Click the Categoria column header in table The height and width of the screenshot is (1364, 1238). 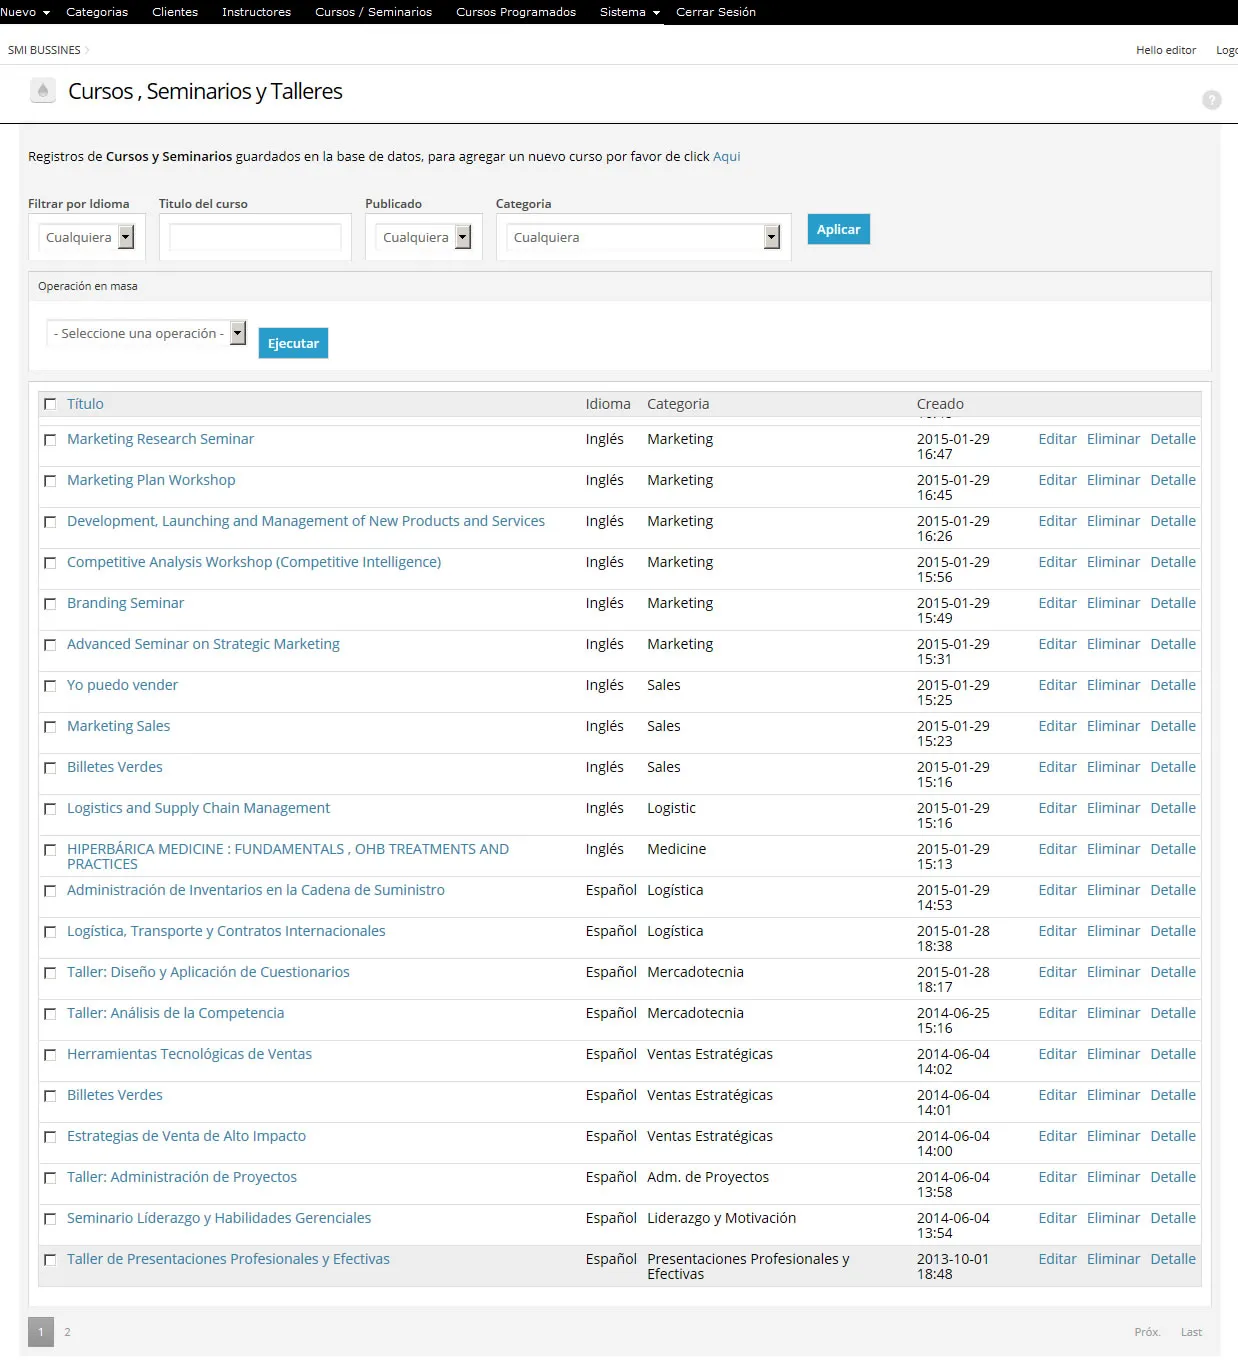pos(678,404)
